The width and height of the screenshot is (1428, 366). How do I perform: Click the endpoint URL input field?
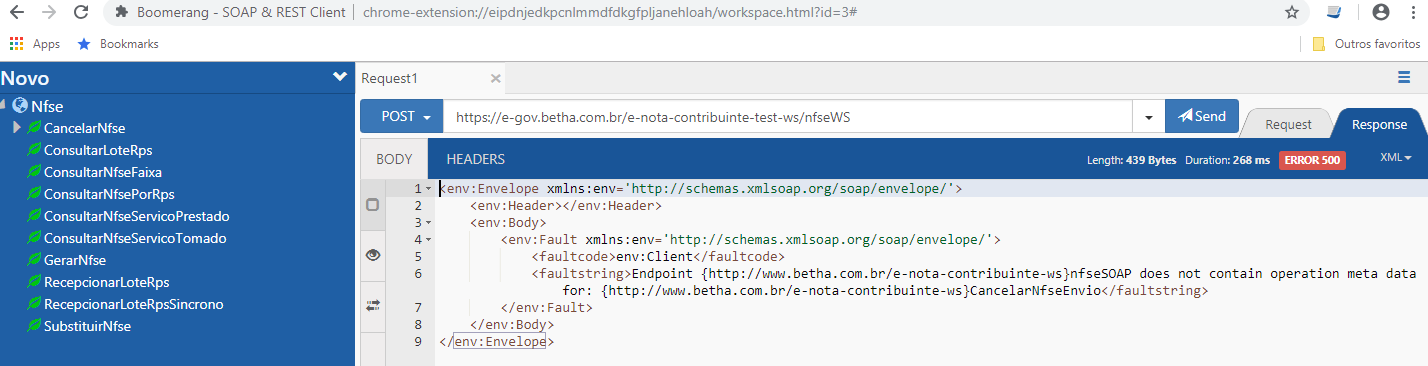(x=787, y=117)
